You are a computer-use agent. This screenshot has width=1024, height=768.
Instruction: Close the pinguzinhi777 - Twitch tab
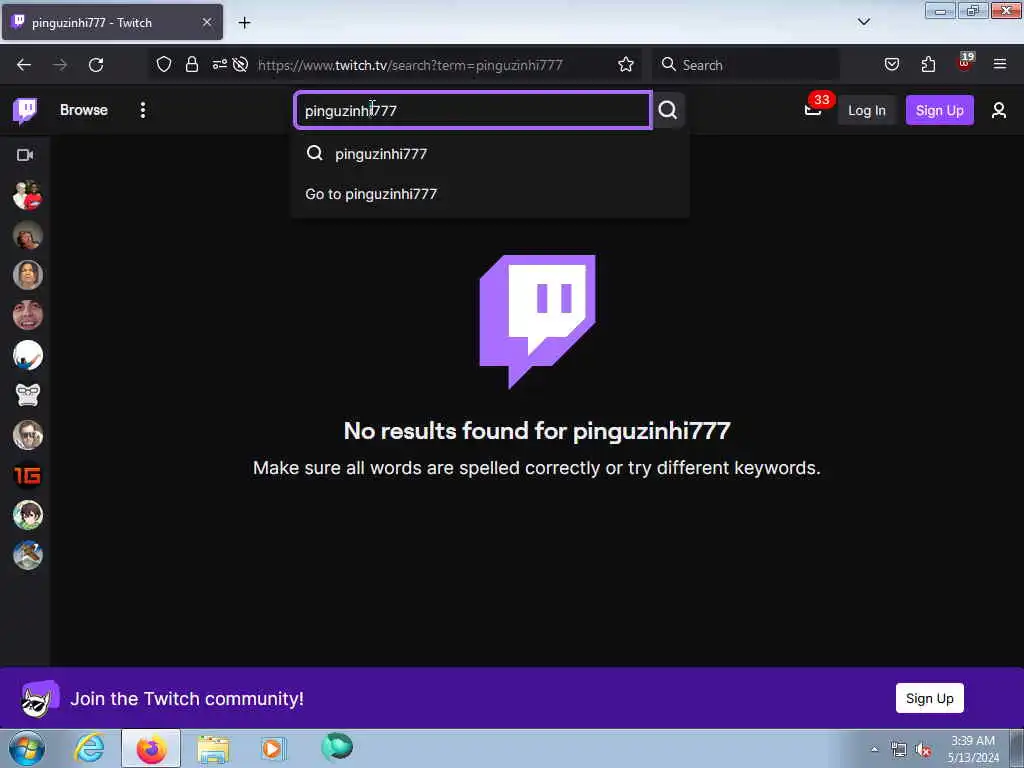tap(206, 22)
